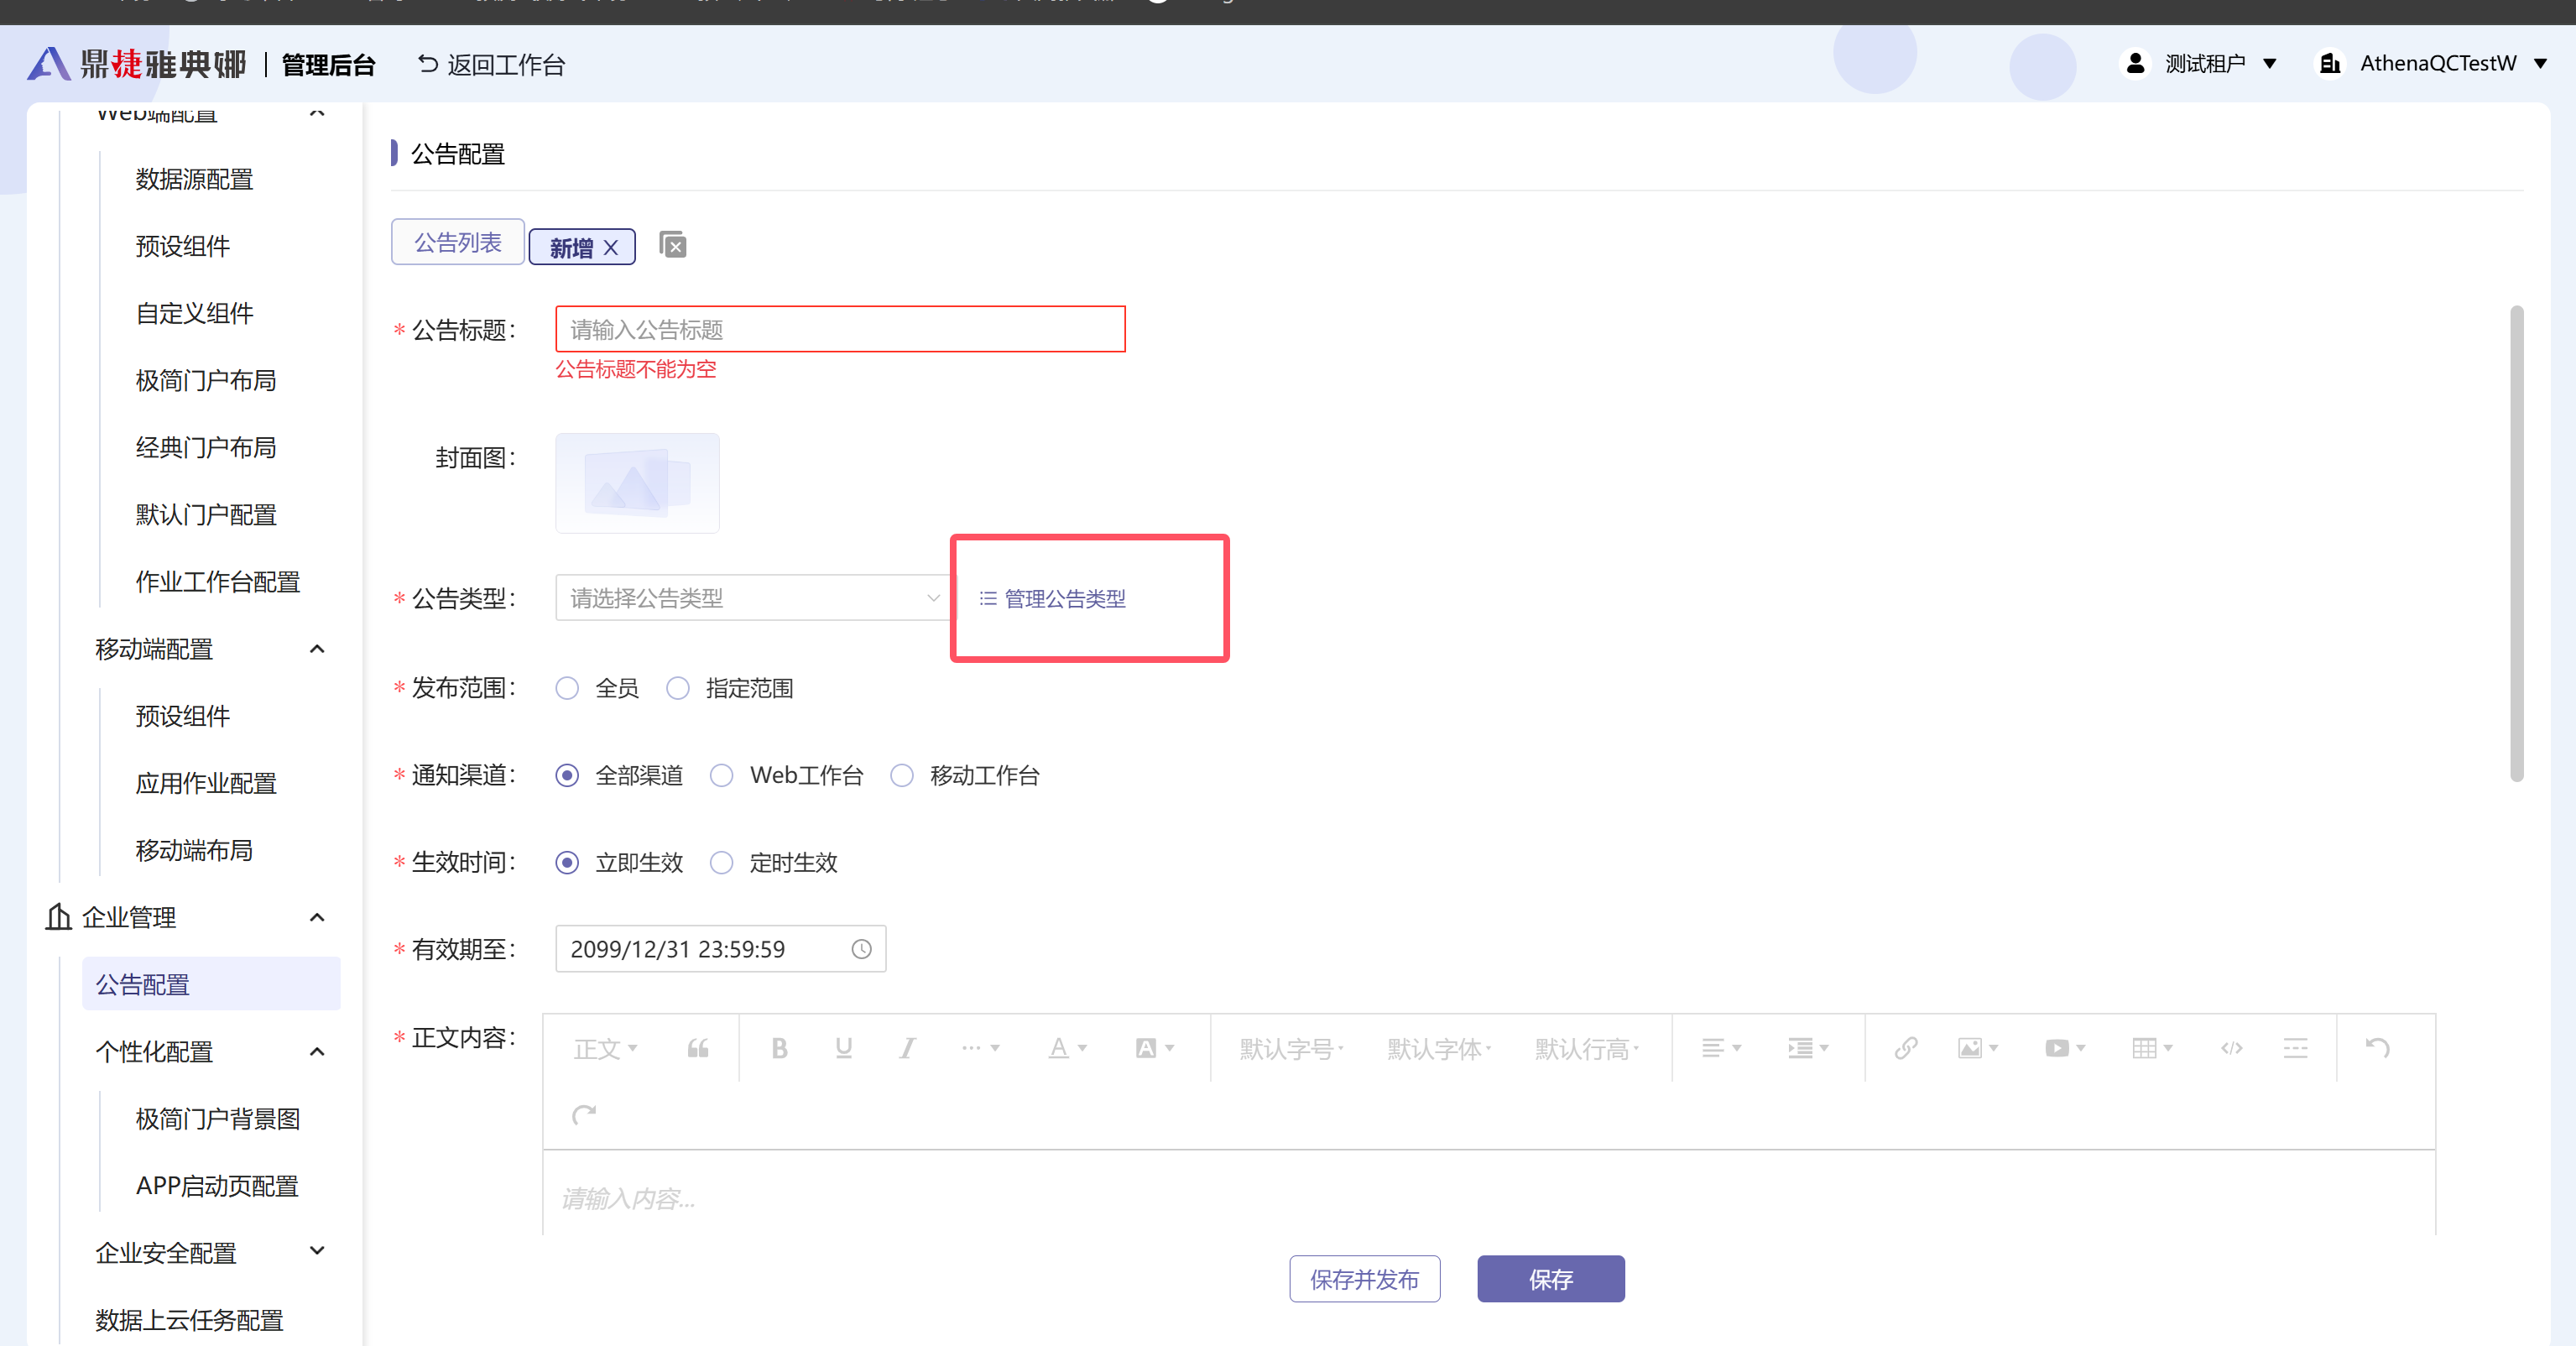Switch to the 公告列表 tab
The width and height of the screenshot is (2576, 1346).
pos(457,243)
